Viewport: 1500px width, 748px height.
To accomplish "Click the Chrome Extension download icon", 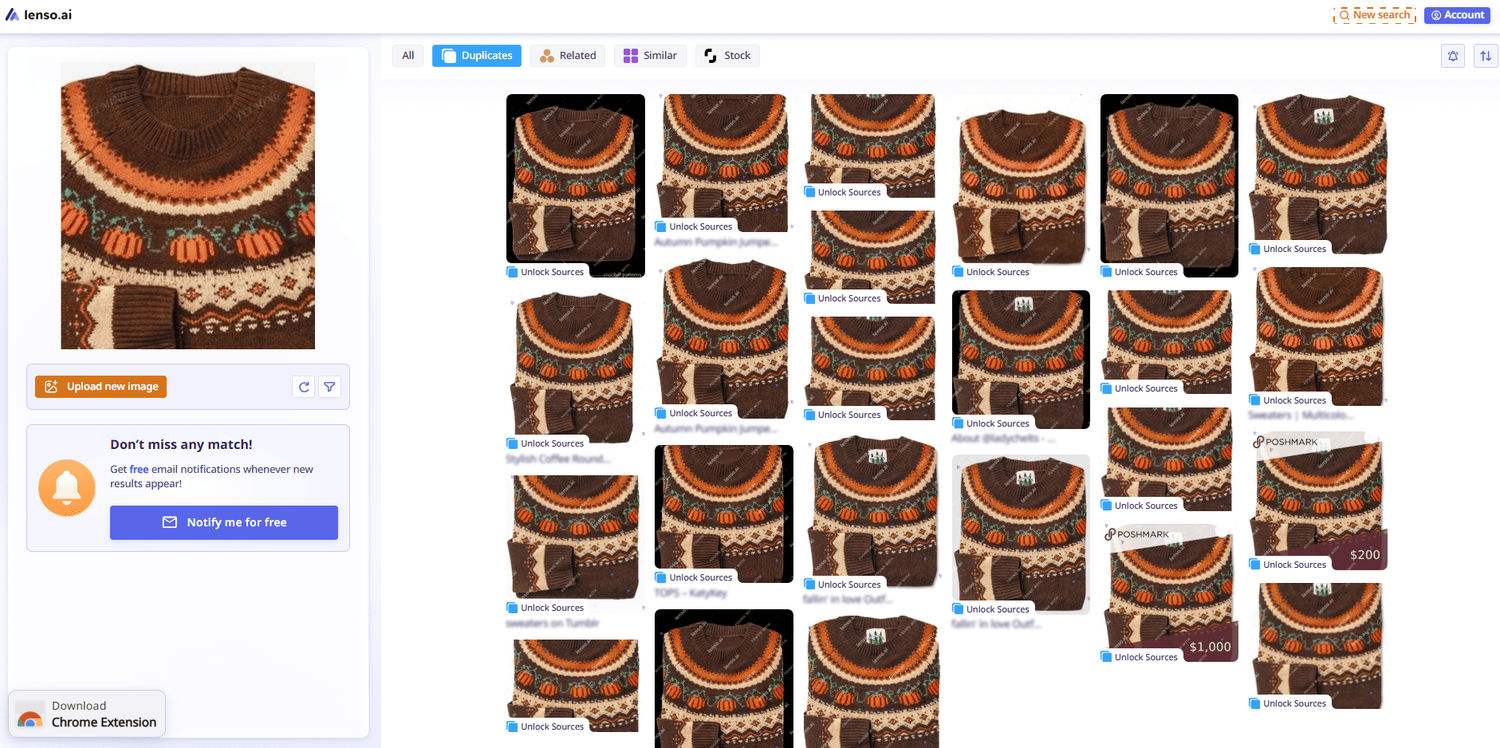I will 30,714.
